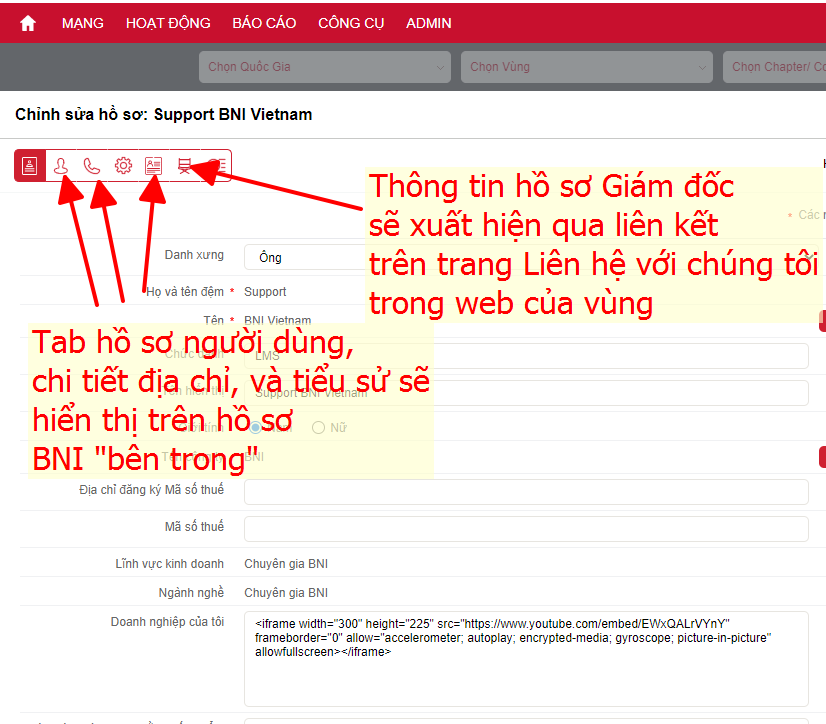Open the Chọn Chapter dropdown

click(x=774, y=67)
